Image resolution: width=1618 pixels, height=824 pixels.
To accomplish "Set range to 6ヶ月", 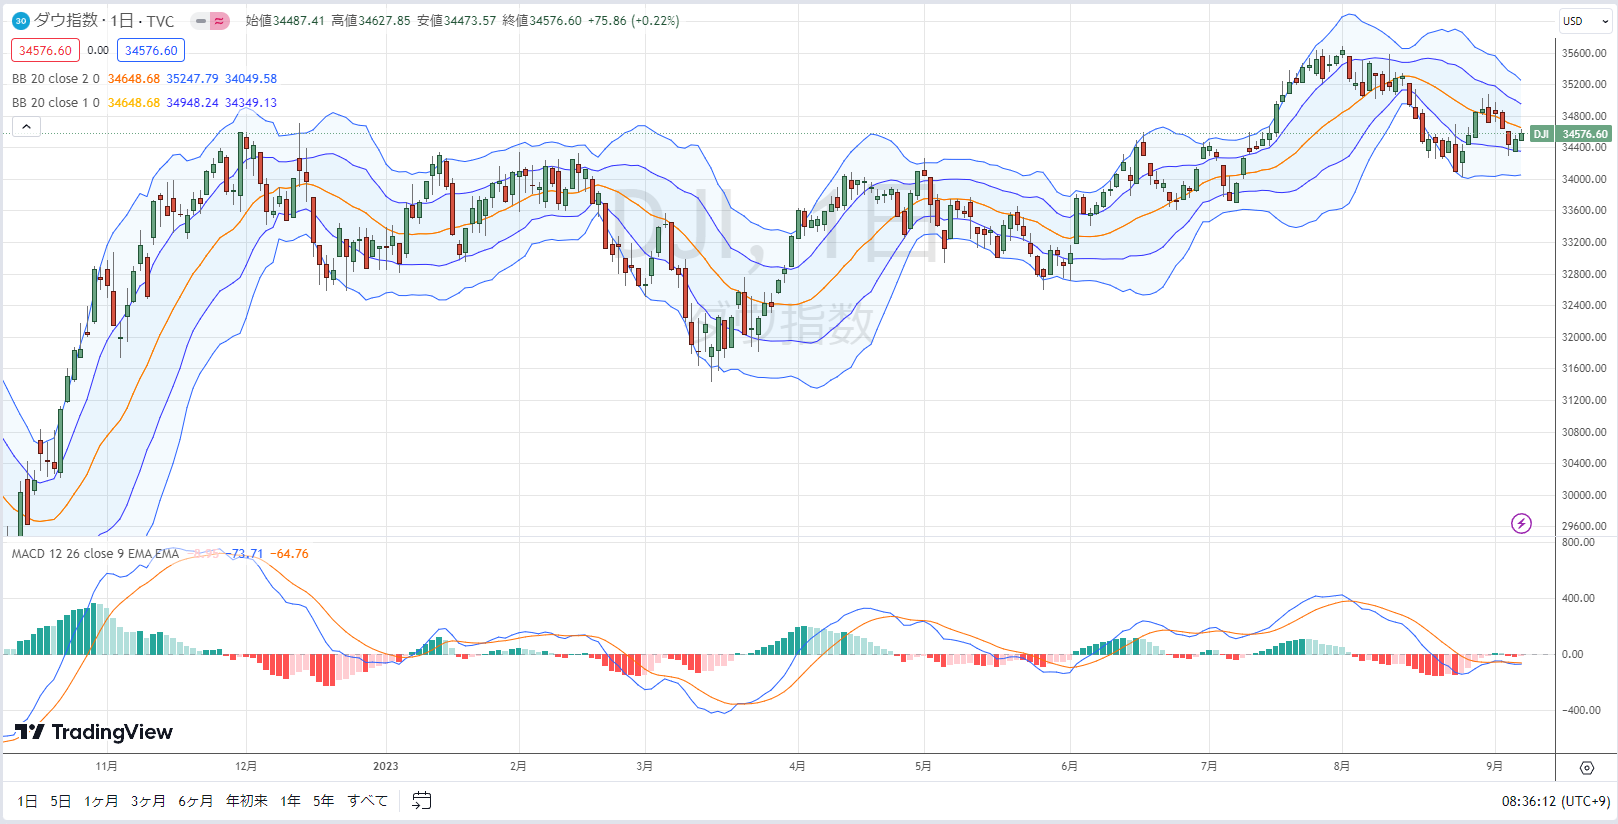I will tap(195, 801).
